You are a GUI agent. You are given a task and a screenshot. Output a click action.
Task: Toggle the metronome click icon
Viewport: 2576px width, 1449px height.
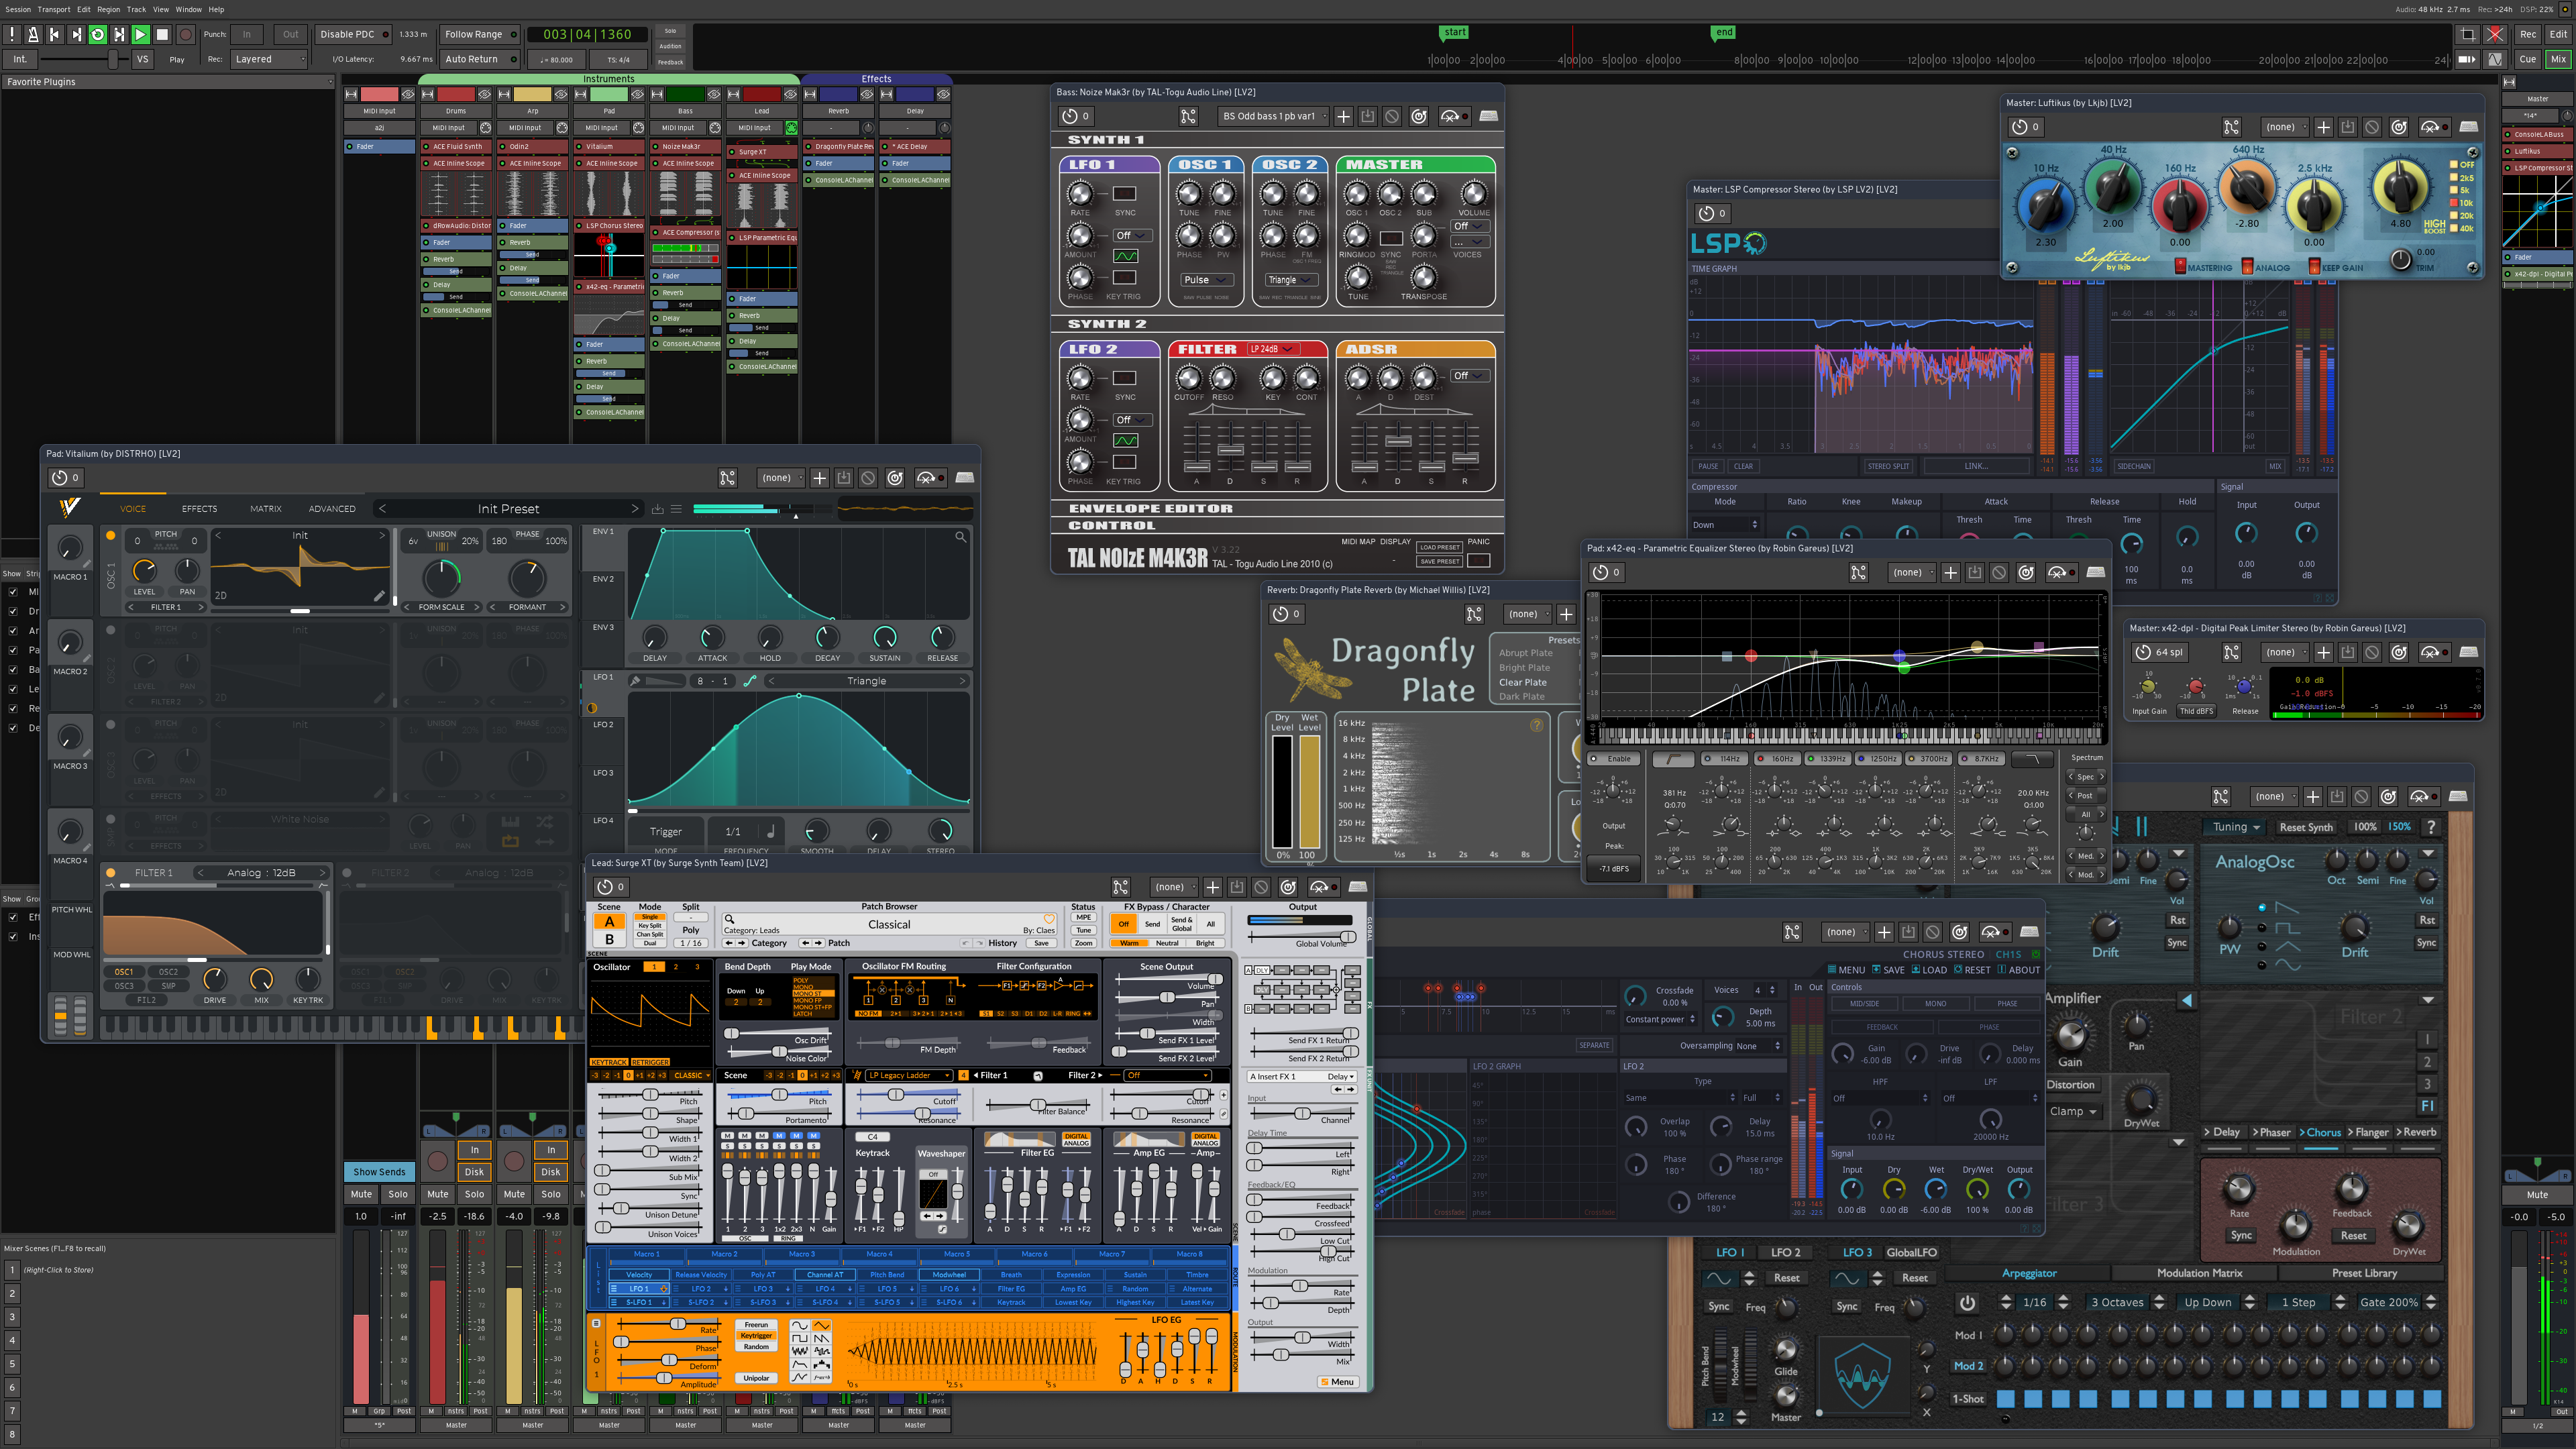(33, 34)
